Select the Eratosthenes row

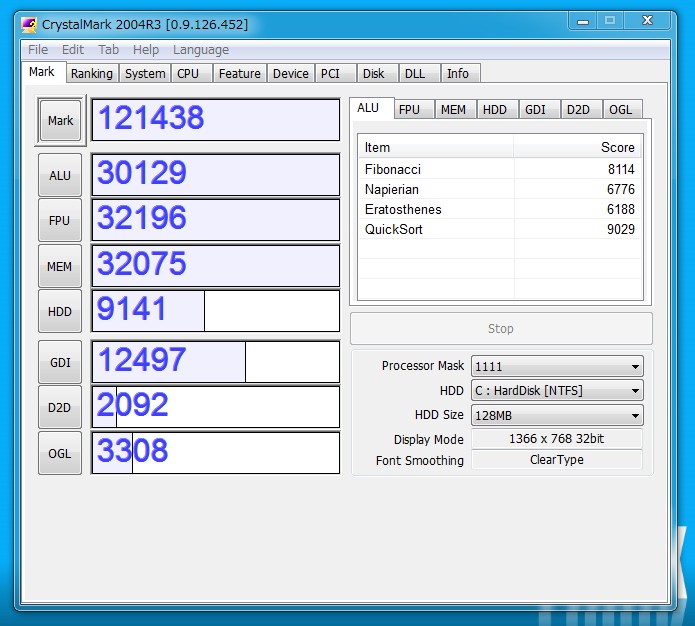click(x=500, y=209)
